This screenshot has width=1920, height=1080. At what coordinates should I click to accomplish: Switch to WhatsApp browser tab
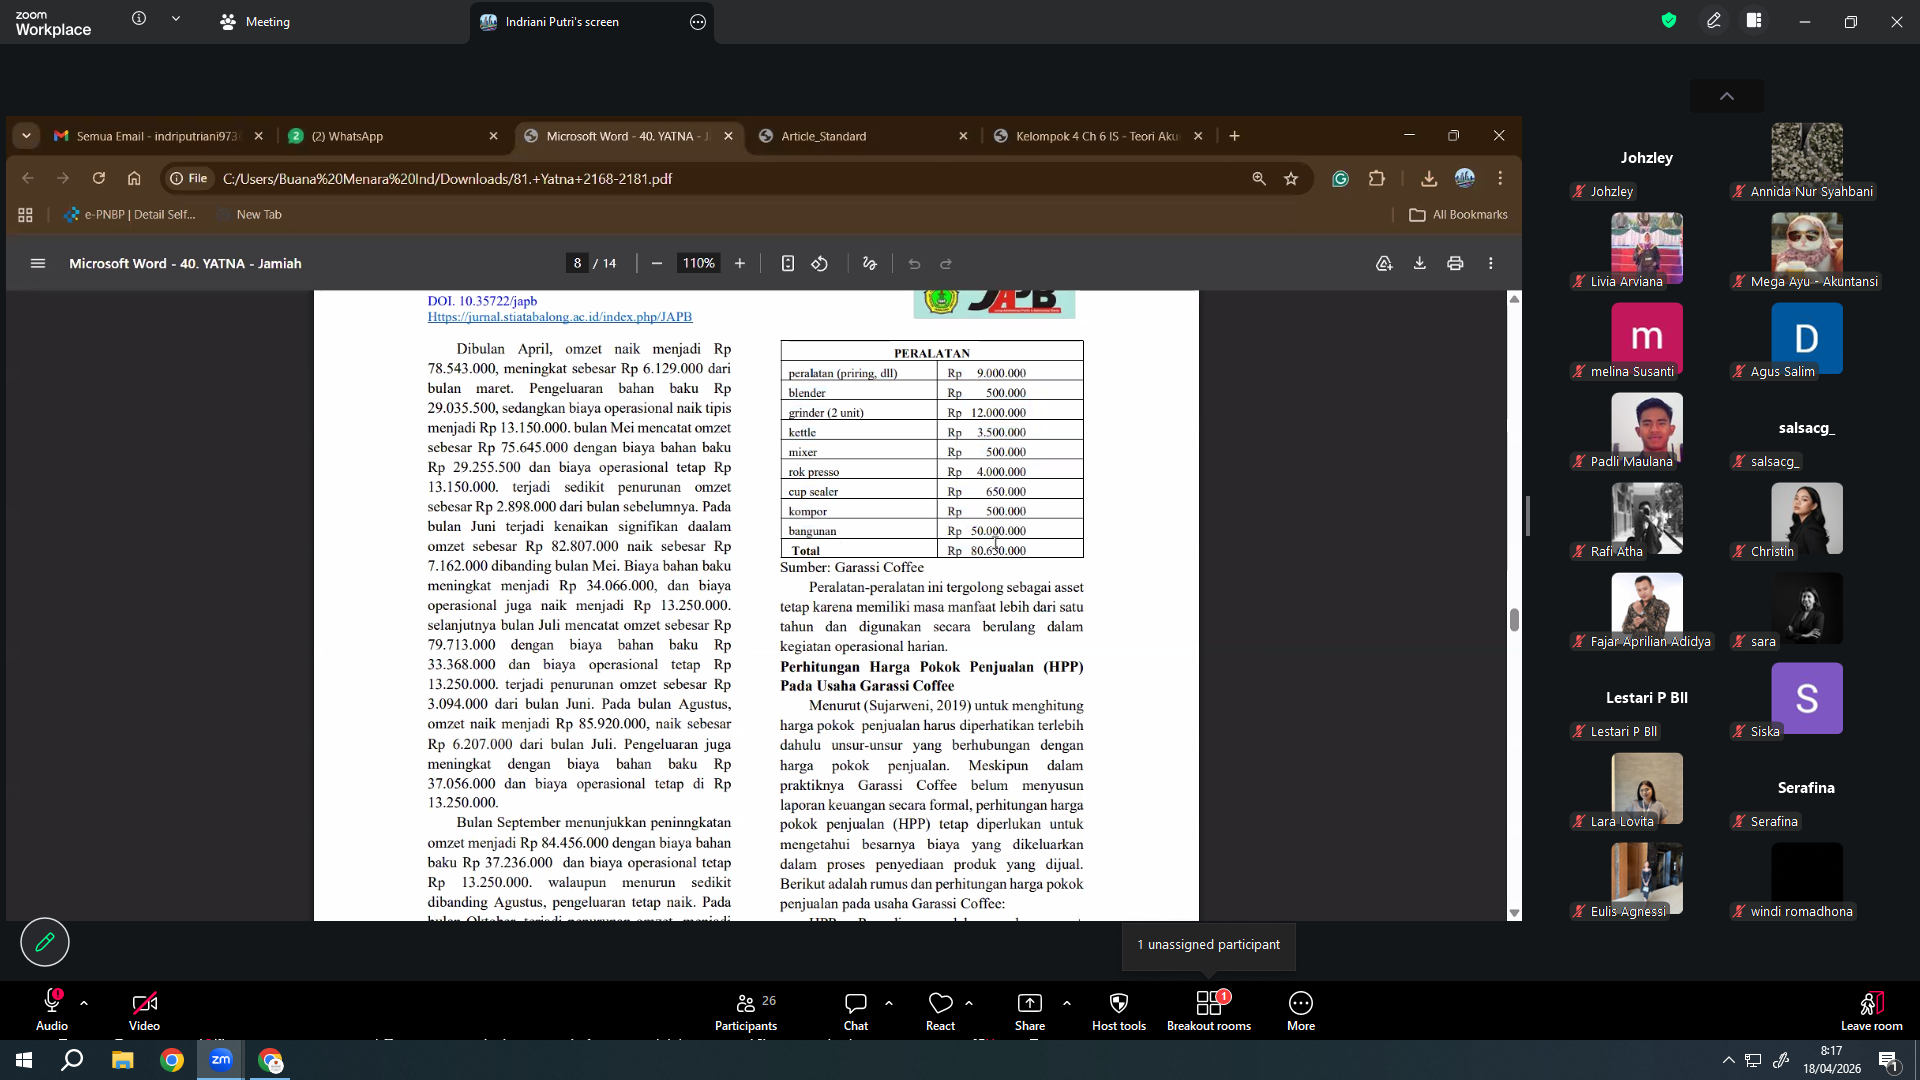click(x=392, y=136)
